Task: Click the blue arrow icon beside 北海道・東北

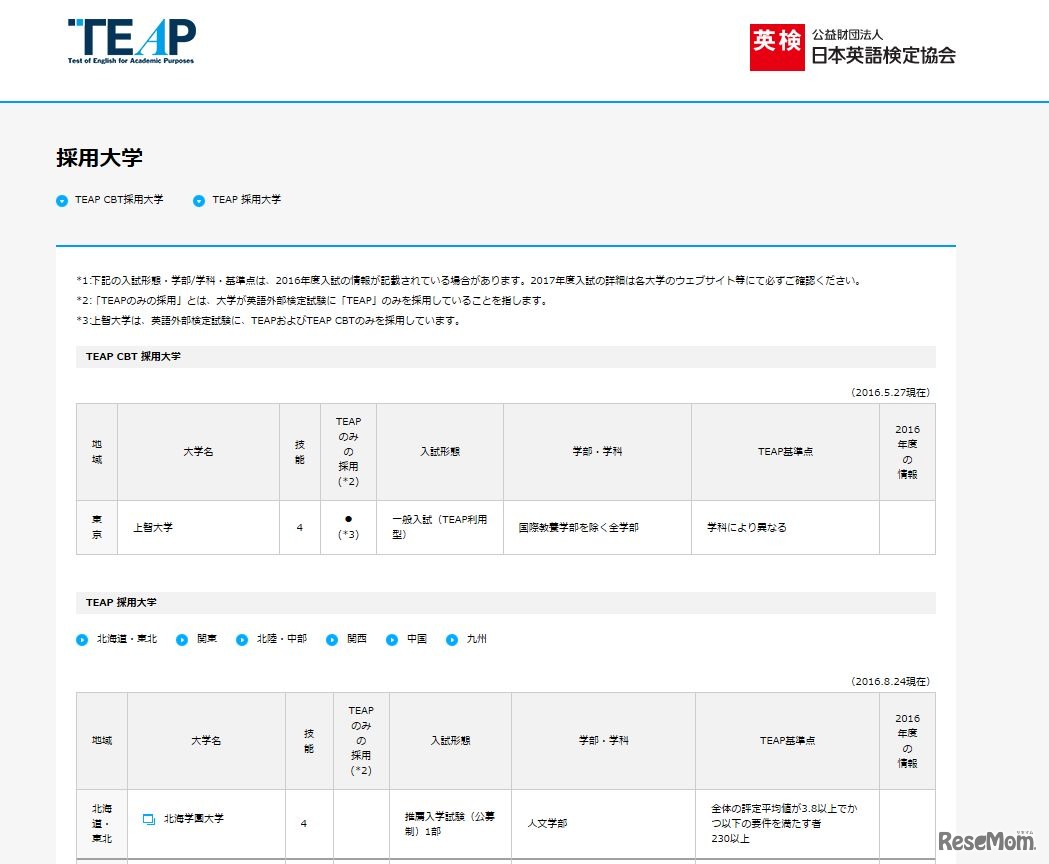Action: pos(82,638)
